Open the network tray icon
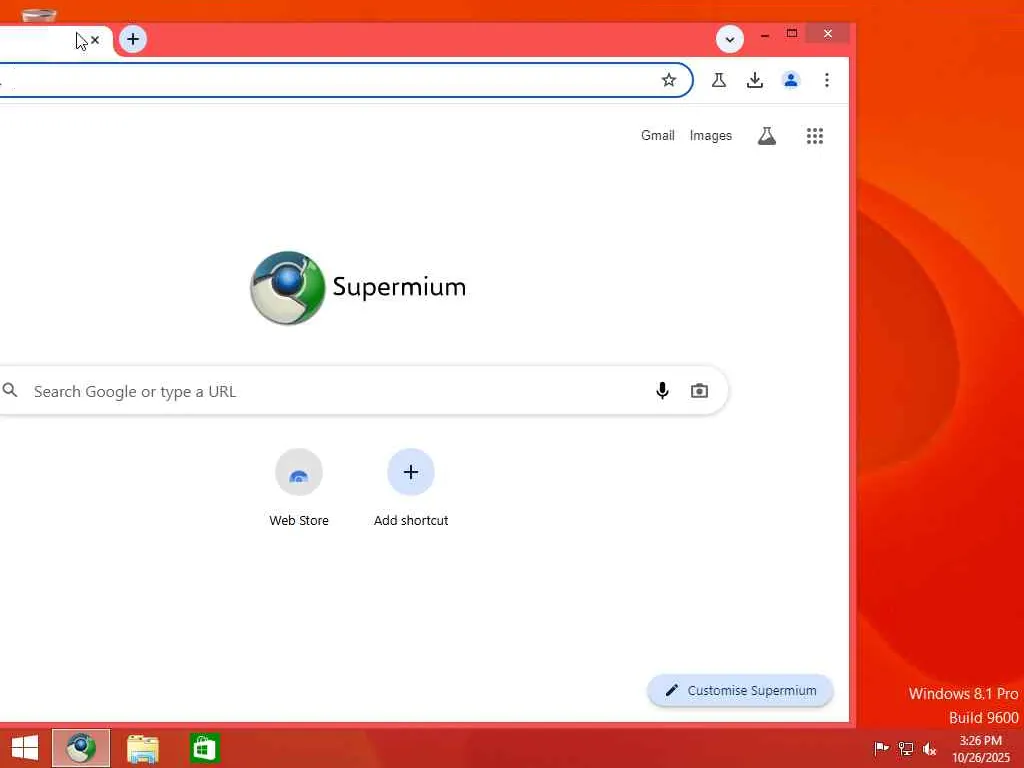 tap(905, 748)
